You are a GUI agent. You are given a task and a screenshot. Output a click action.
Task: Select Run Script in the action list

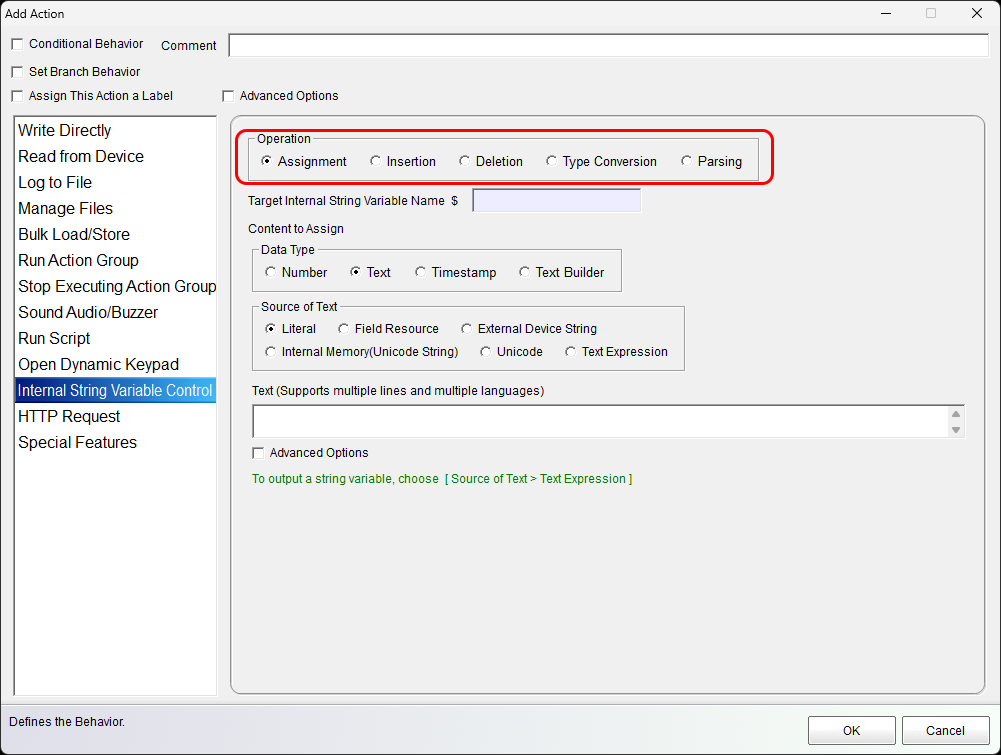(x=54, y=339)
